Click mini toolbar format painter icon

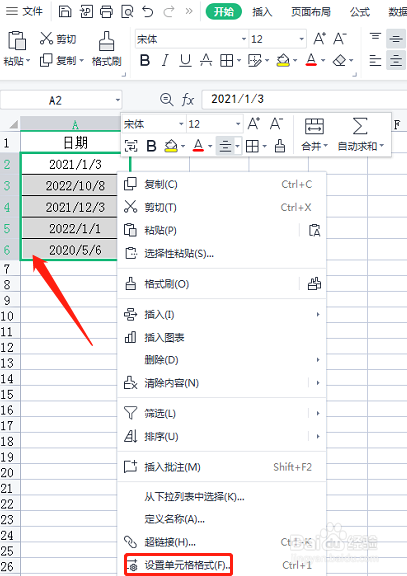pyautogui.click(x=280, y=146)
